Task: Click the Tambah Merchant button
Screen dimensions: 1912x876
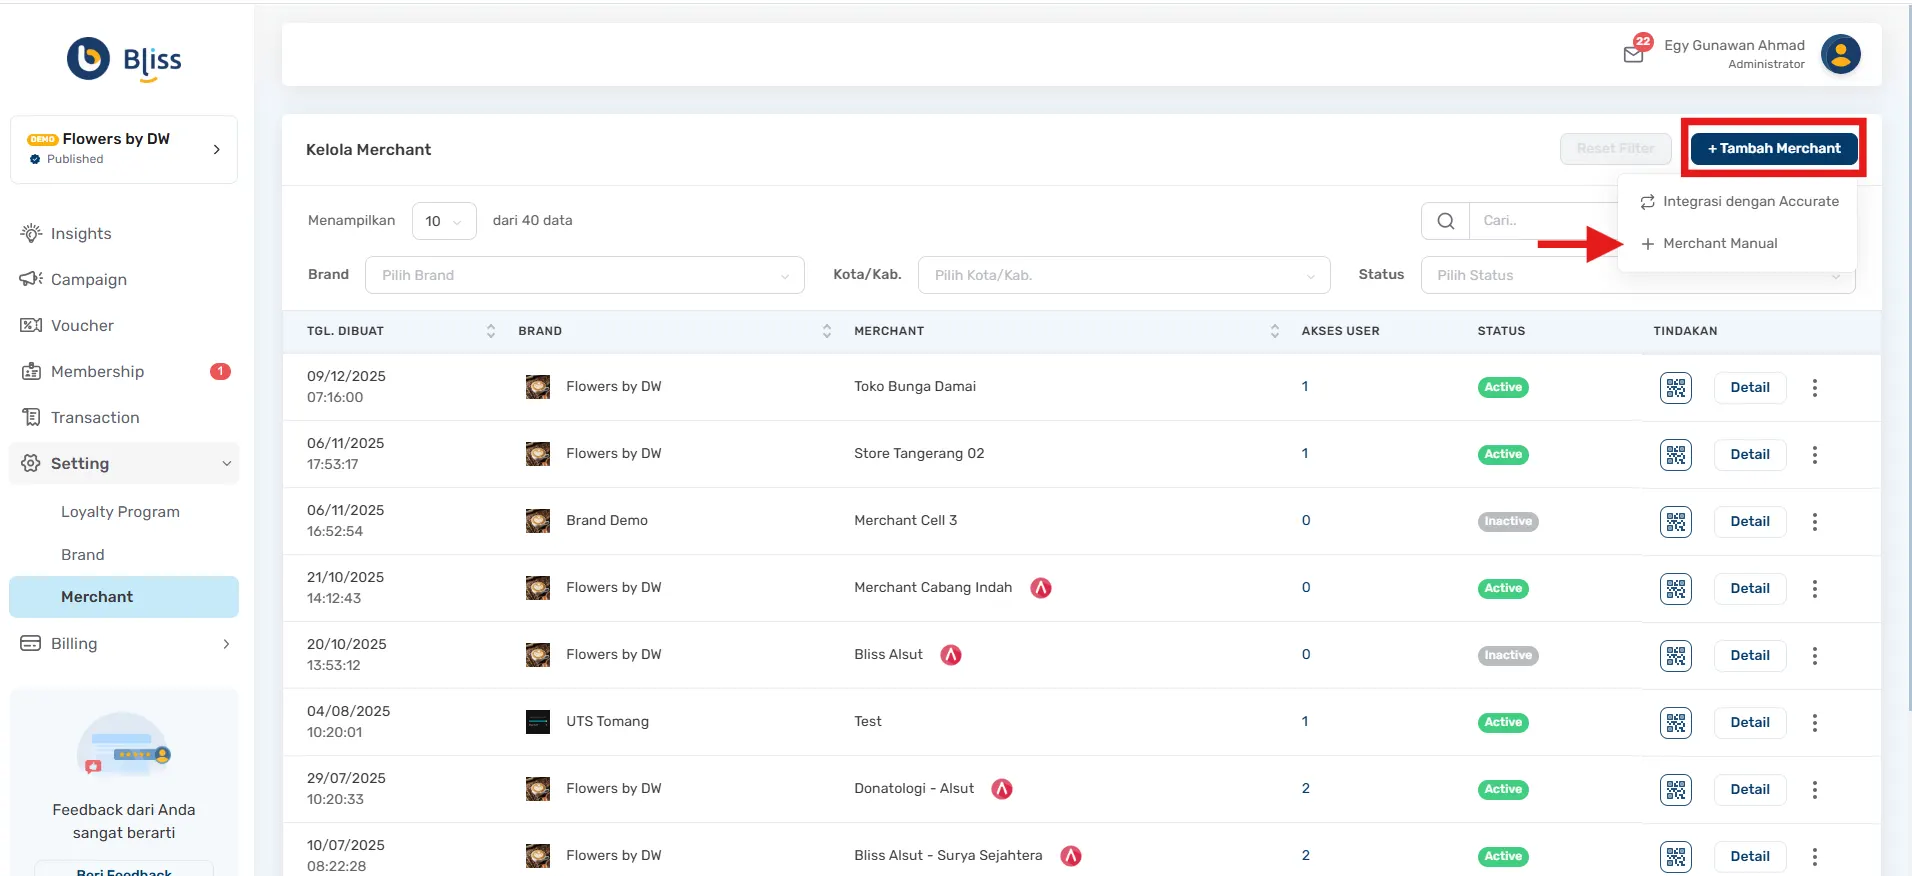Action: point(1773,149)
